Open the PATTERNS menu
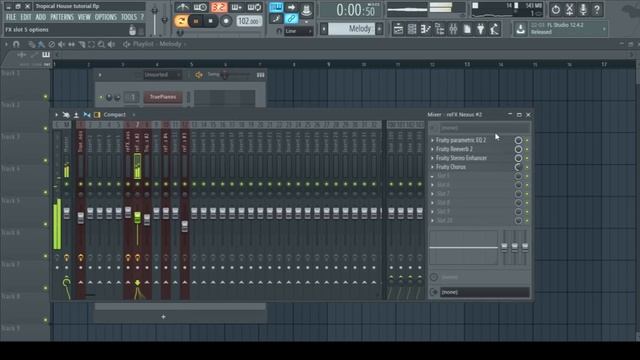The height and width of the screenshot is (360, 640). tap(62, 17)
